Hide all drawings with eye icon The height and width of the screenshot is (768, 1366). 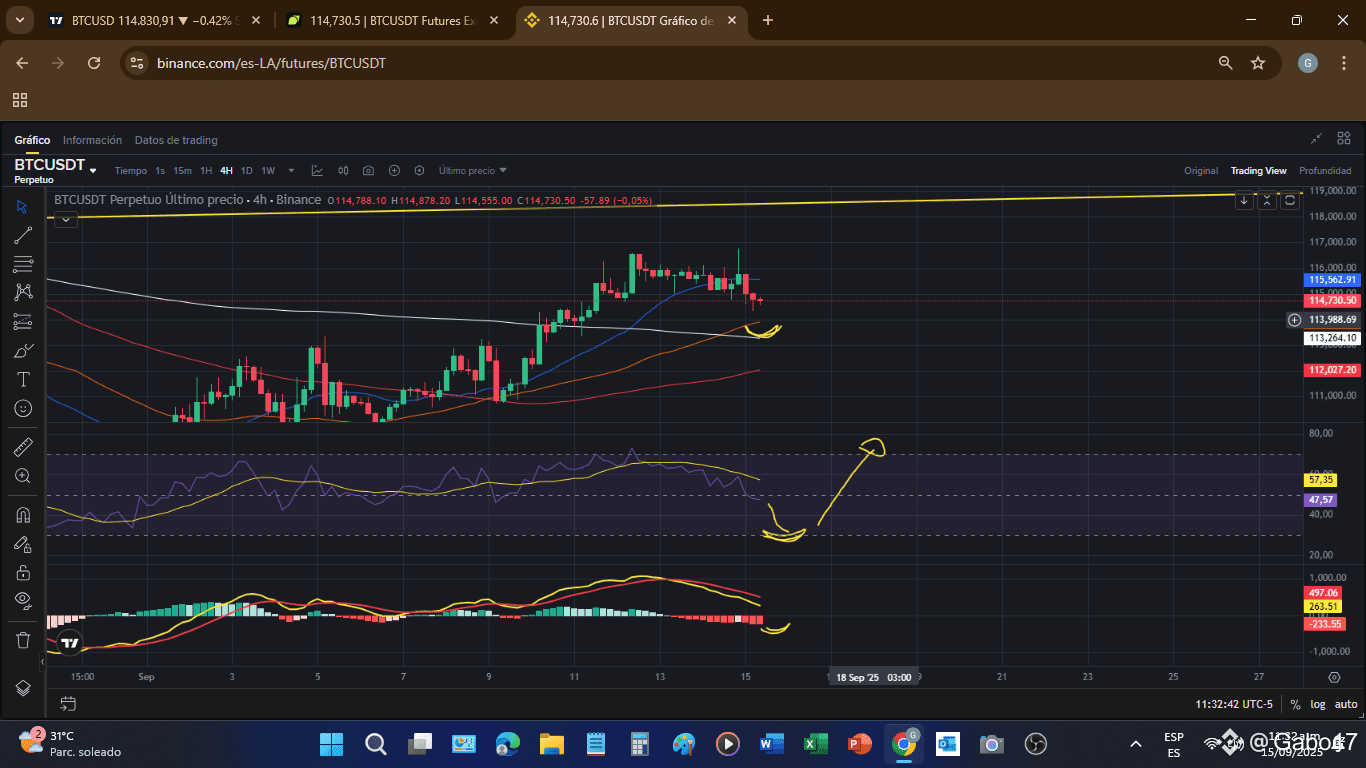point(23,600)
